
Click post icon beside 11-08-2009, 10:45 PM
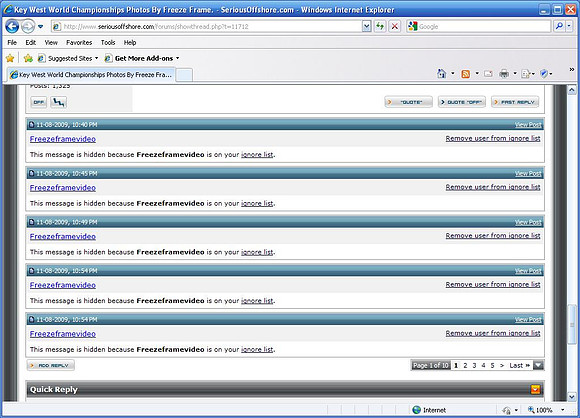[x=31, y=173]
